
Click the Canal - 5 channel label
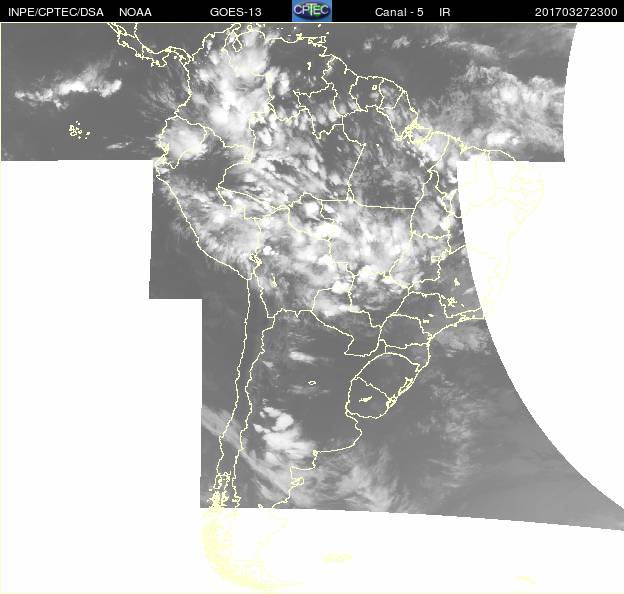pyautogui.click(x=399, y=12)
